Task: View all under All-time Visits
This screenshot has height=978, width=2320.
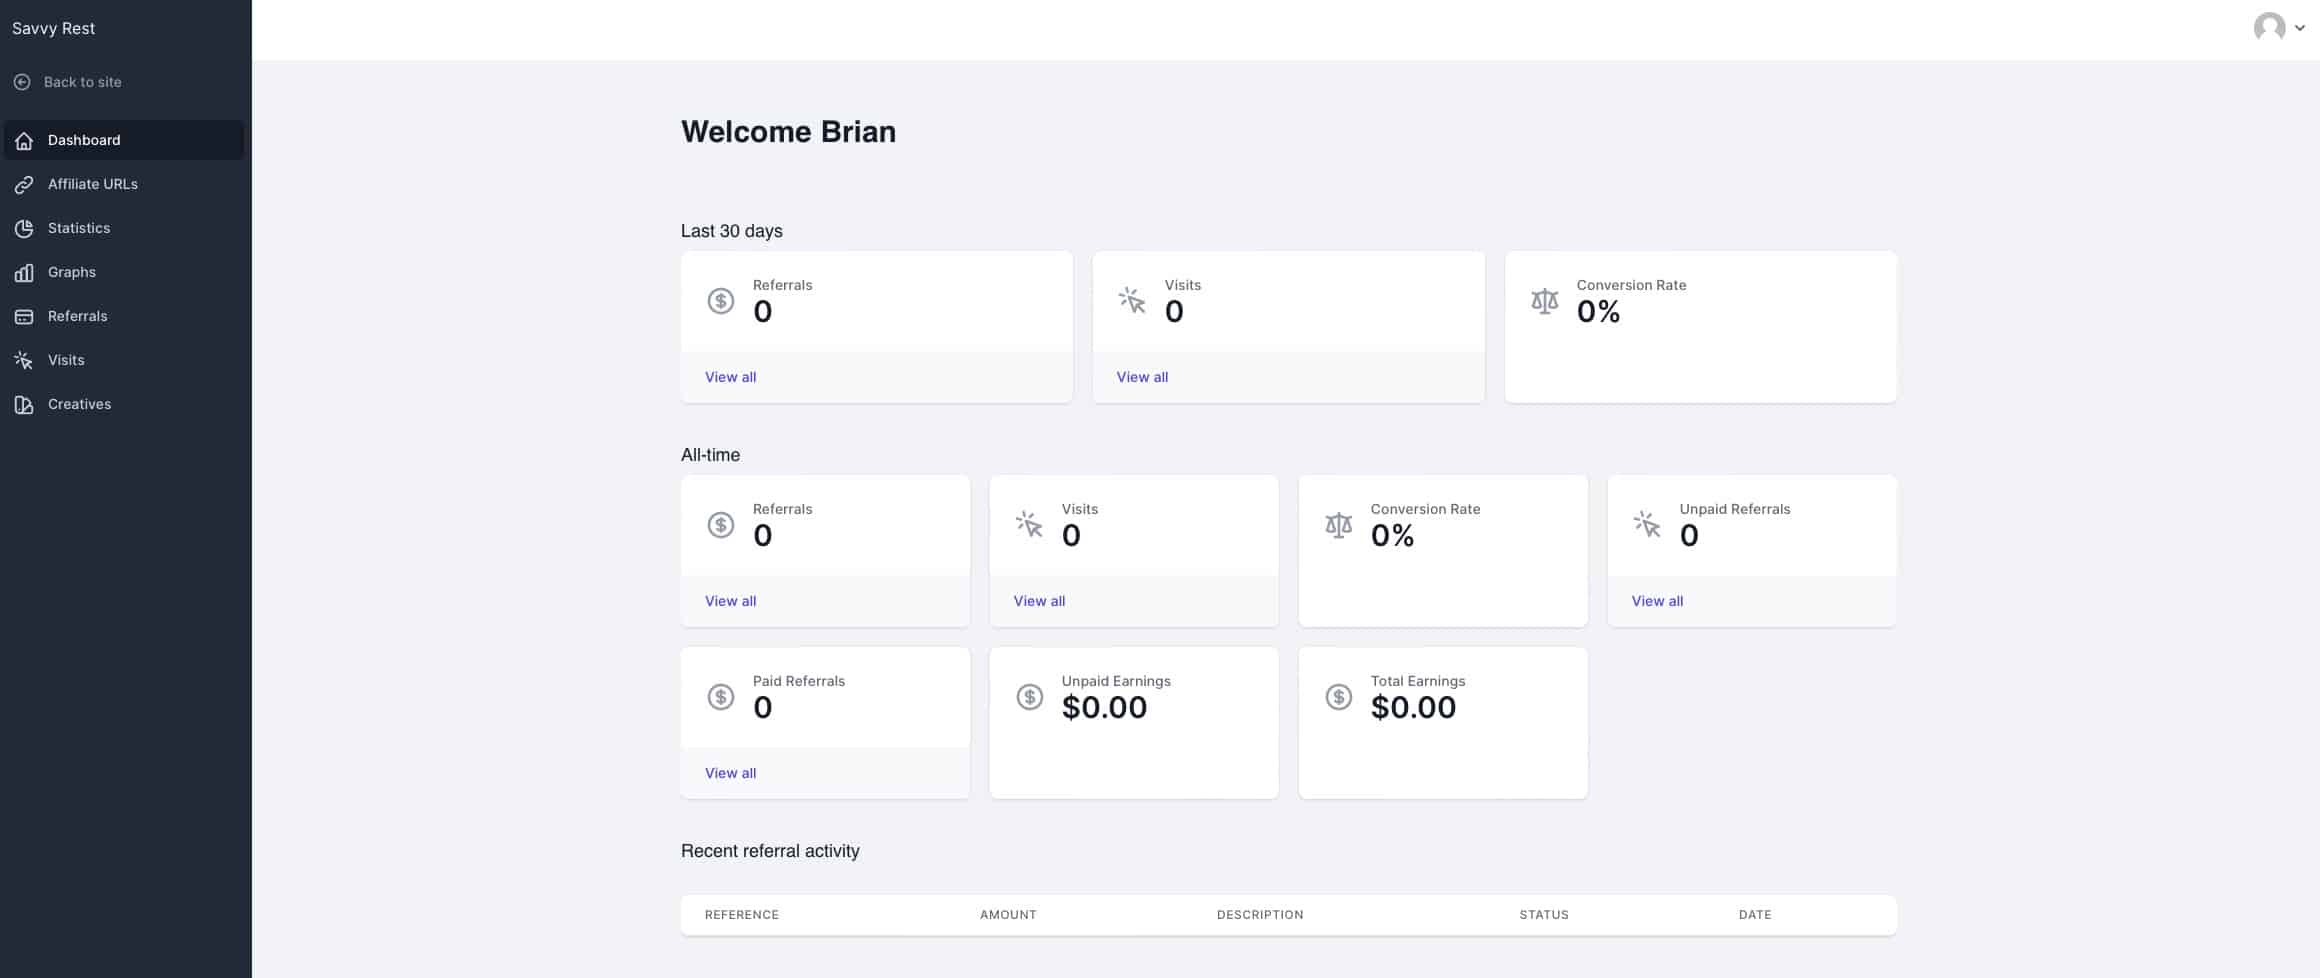Action: 1039,601
